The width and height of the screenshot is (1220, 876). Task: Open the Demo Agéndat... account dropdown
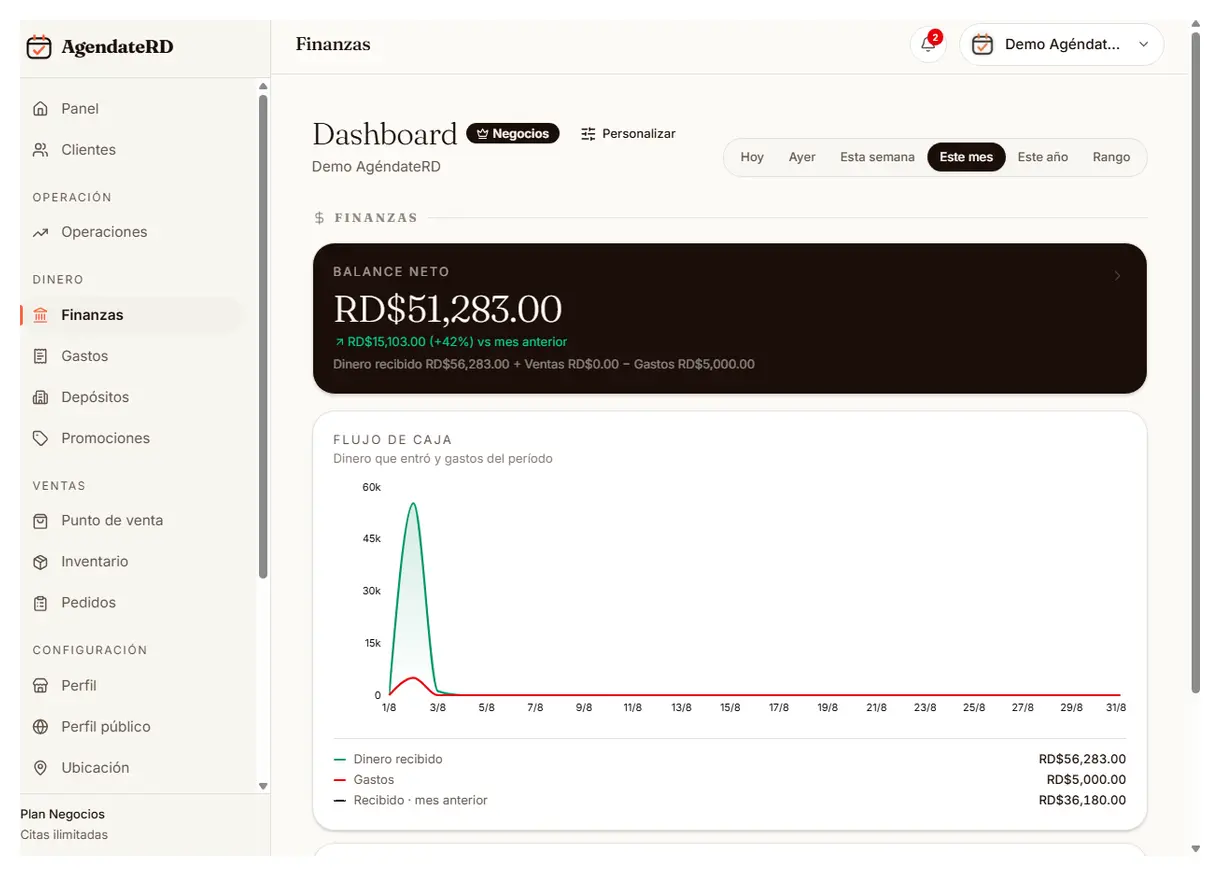point(1062,45)
